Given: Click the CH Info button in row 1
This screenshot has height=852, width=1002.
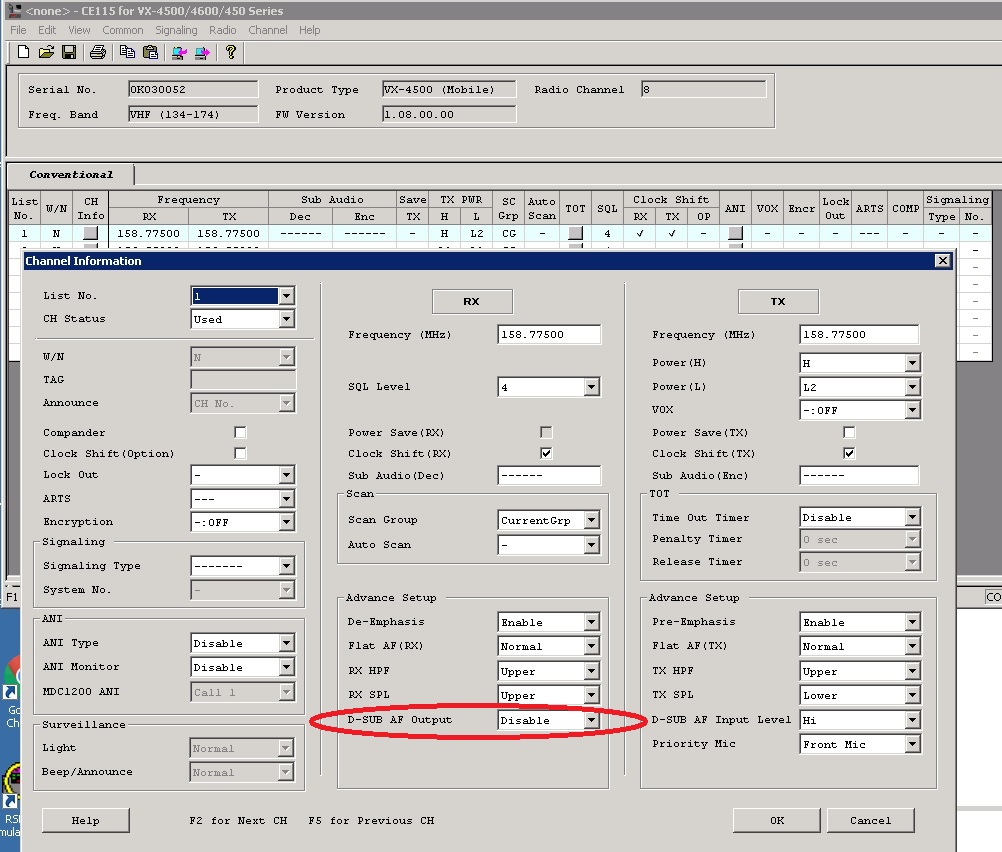Looking at the screenshot, I should [x=91, y=233].
